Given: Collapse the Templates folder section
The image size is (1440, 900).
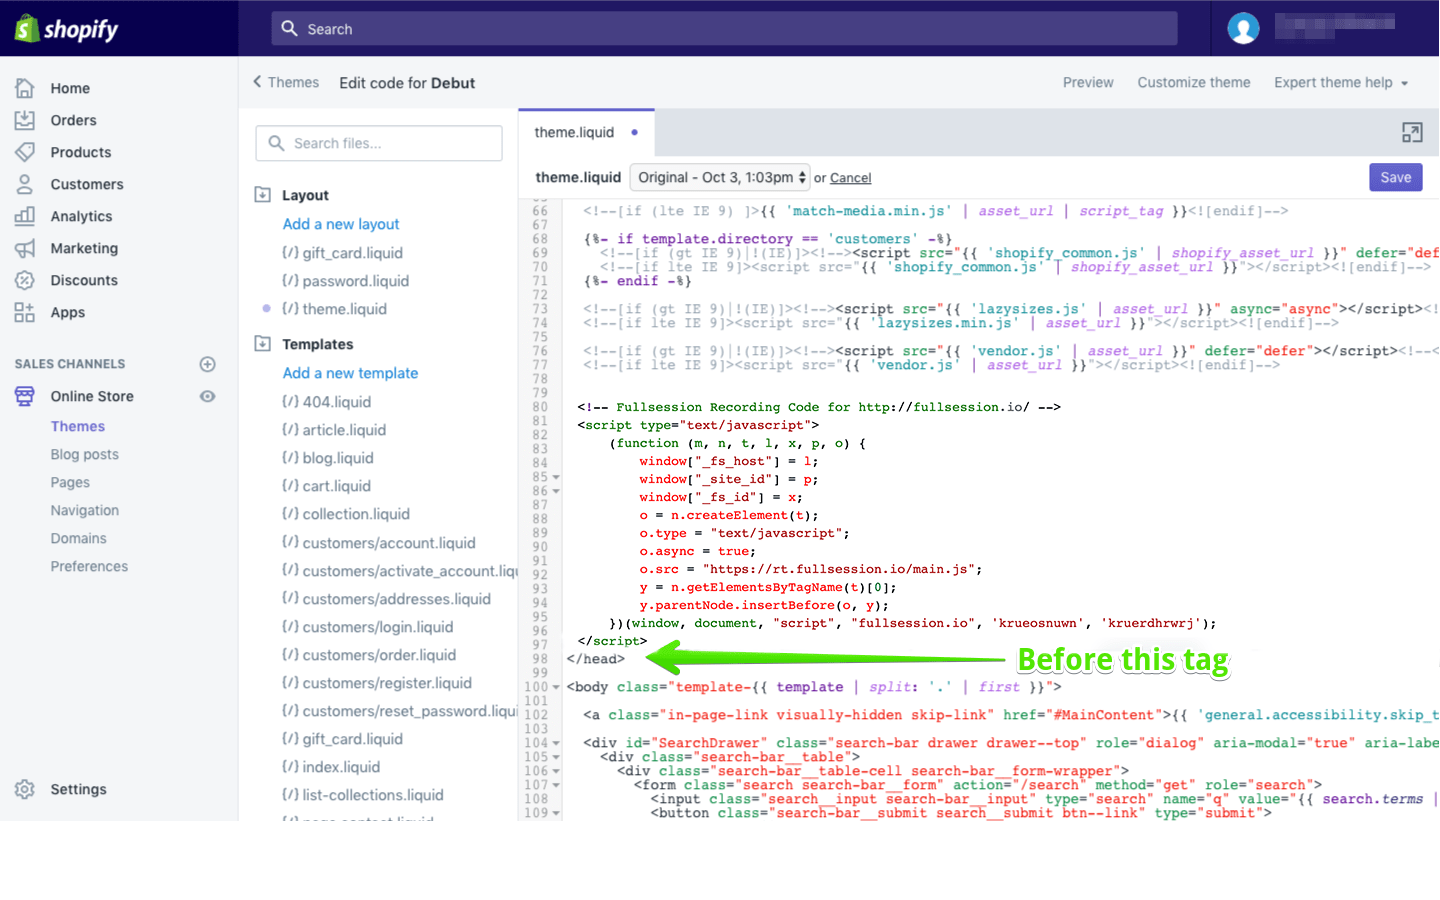Looking at the screenshot, I should click(263, 344).
